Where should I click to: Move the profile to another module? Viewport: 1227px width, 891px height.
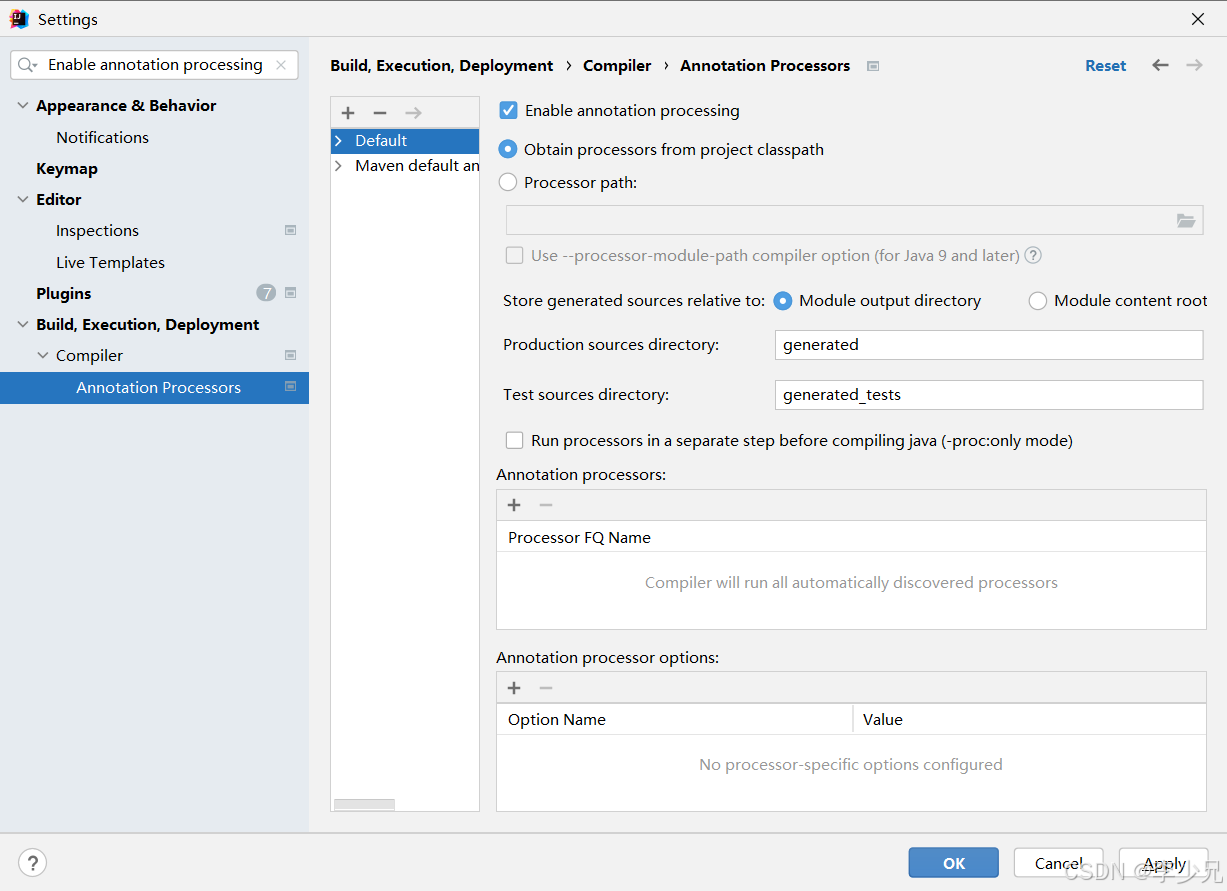pos(413,113)
